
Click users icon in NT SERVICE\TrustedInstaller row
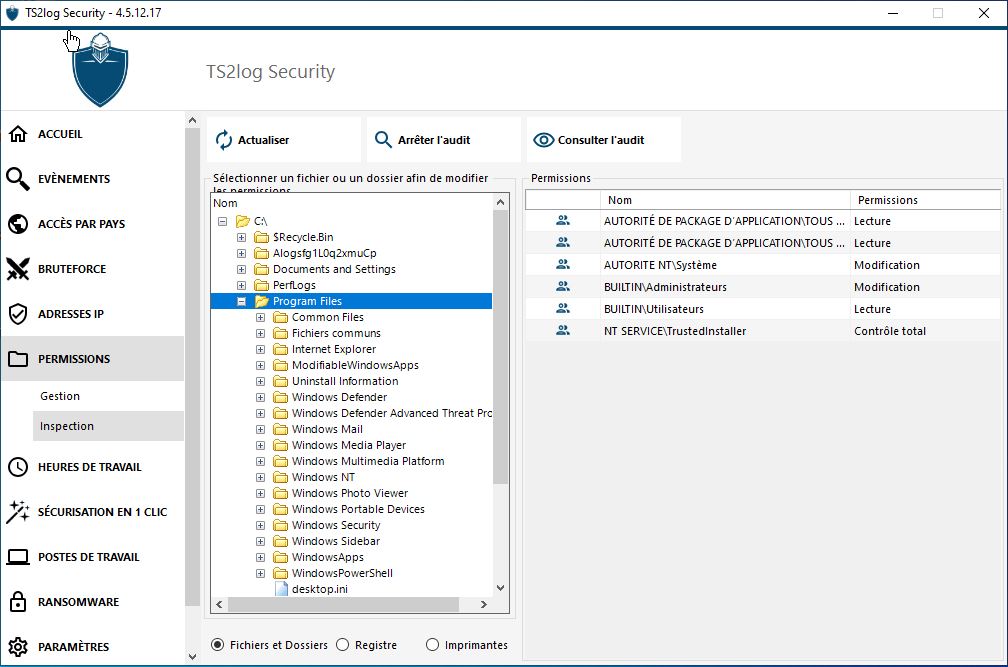click(x=562, y=330)
